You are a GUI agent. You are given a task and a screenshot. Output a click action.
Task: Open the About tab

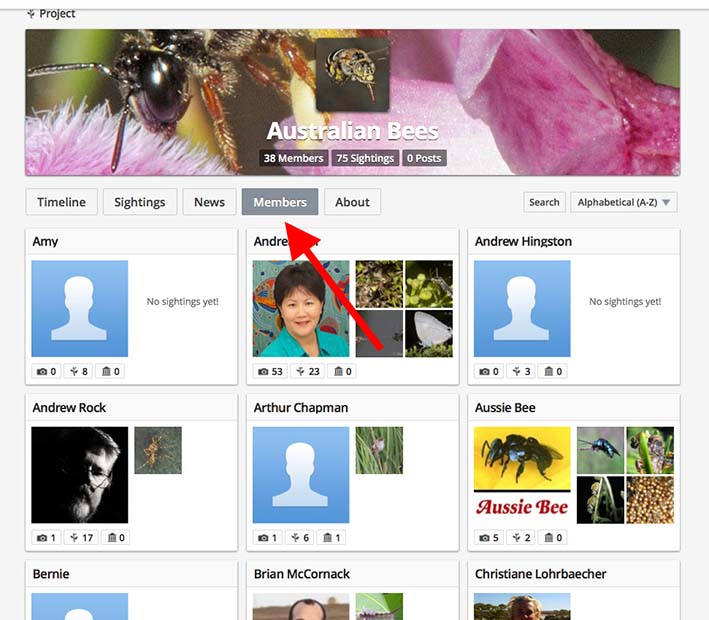click(x=352, y=202)
